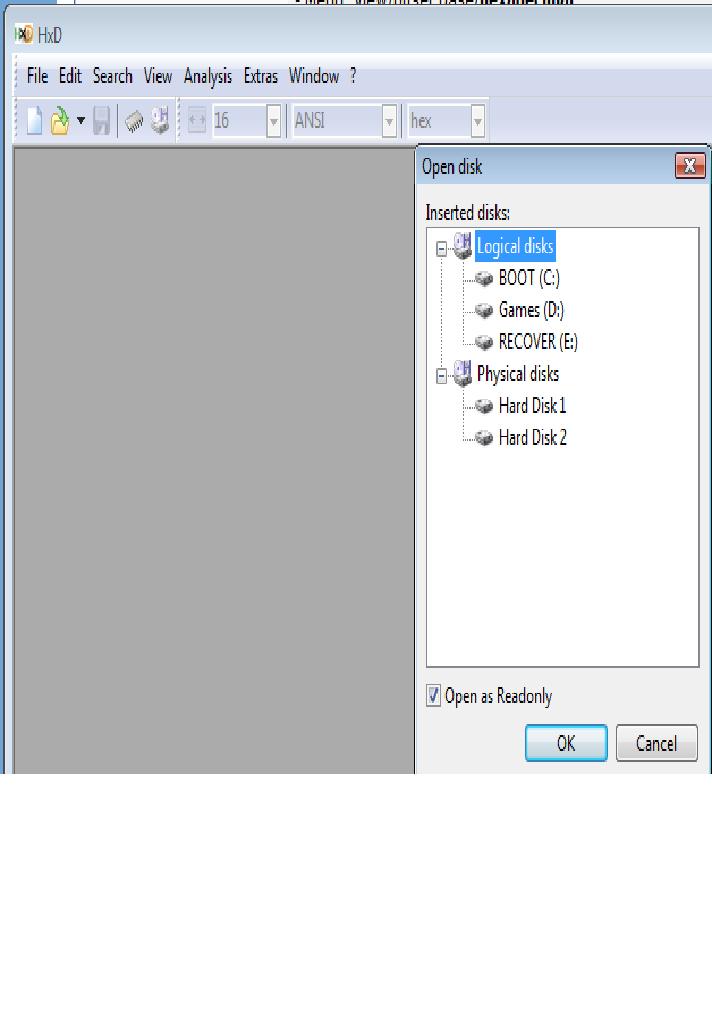Click the Cancel button
This screenshot has width=712, height=1034.
[657, 743]
